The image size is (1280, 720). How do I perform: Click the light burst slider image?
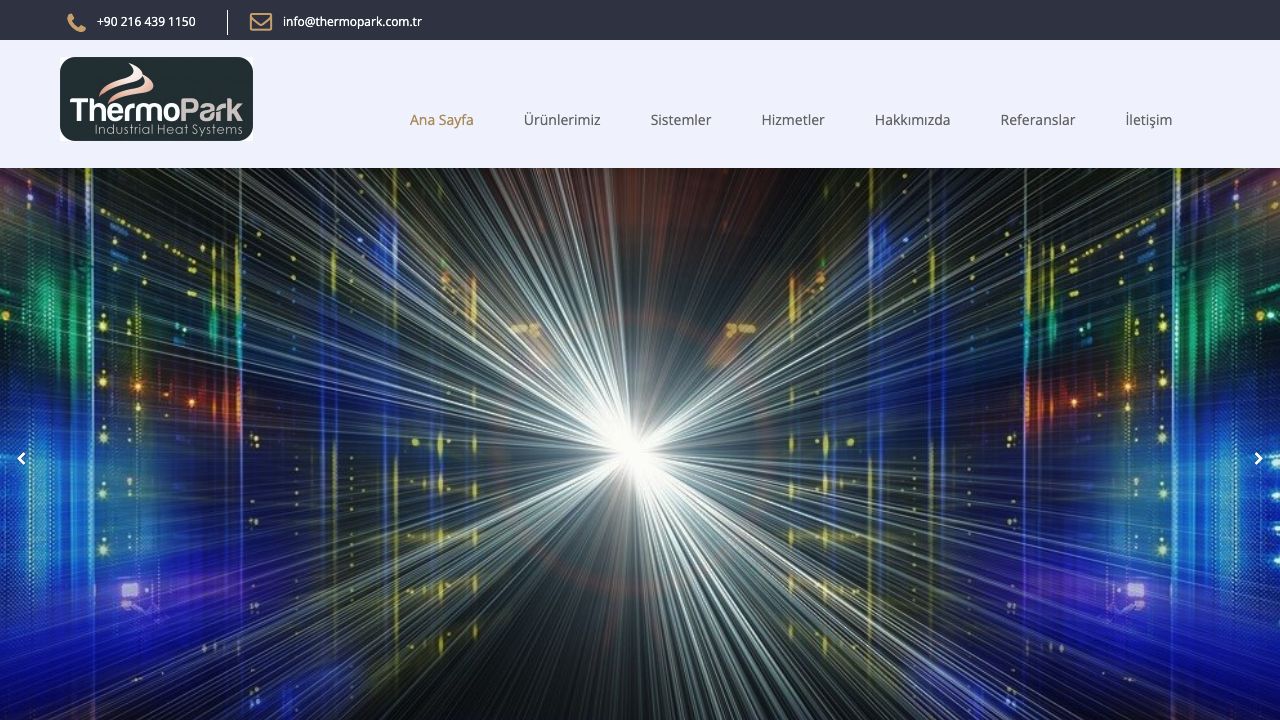click(640, 444)
